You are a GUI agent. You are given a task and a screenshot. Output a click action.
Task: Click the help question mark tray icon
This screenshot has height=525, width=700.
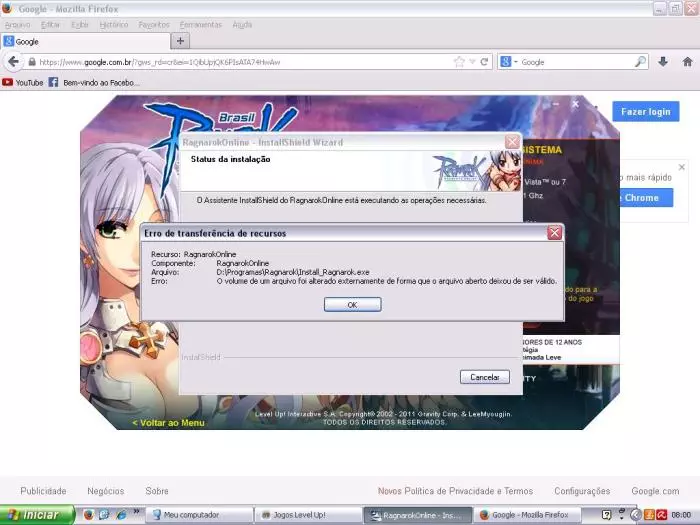pos(606,515)
